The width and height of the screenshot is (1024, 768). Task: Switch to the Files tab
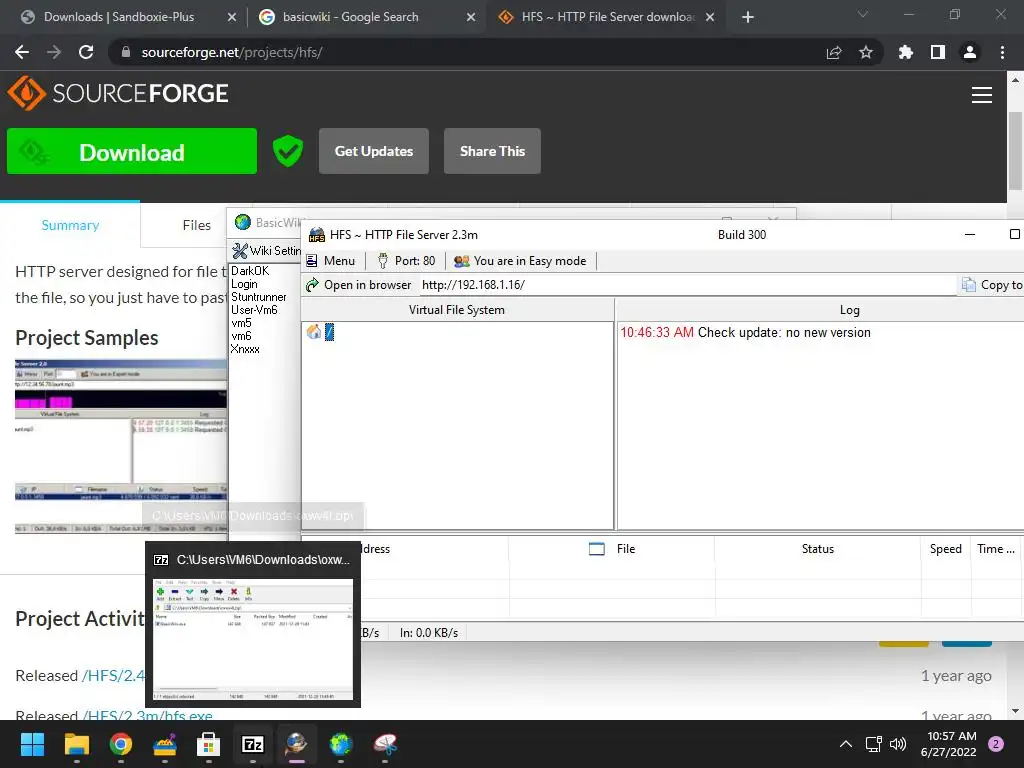[x=197, y=225]
